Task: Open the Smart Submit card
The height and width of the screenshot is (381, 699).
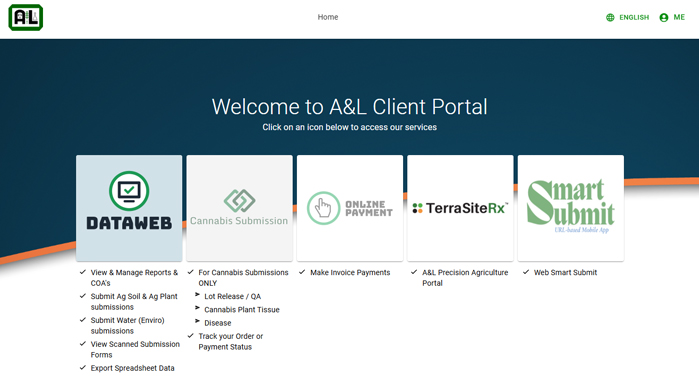Action: tap(571, 208)
